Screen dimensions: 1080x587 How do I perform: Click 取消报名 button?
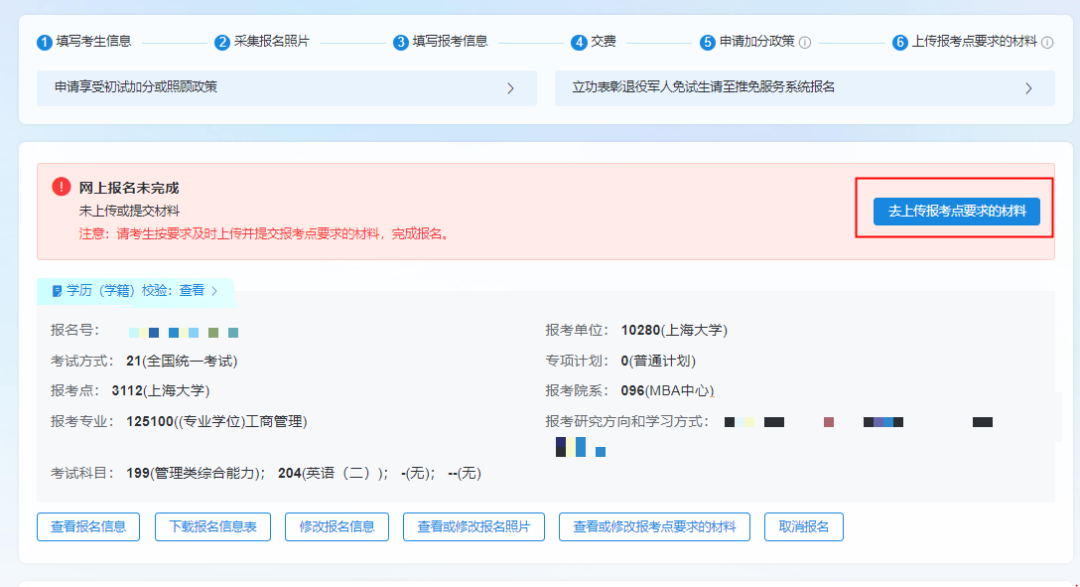(804, 527)
